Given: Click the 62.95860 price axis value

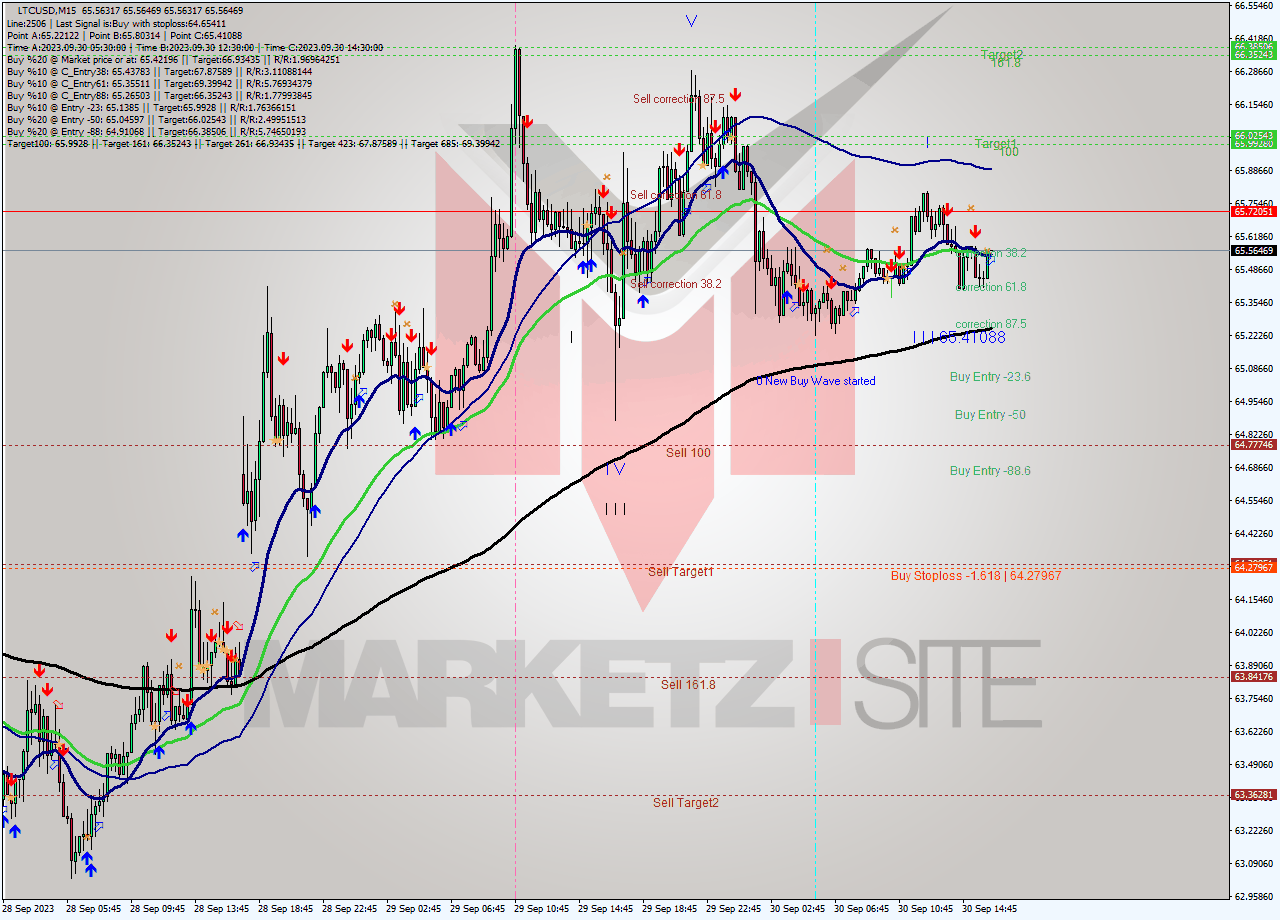Looking at the screenshot, I should click(1254, 896).
